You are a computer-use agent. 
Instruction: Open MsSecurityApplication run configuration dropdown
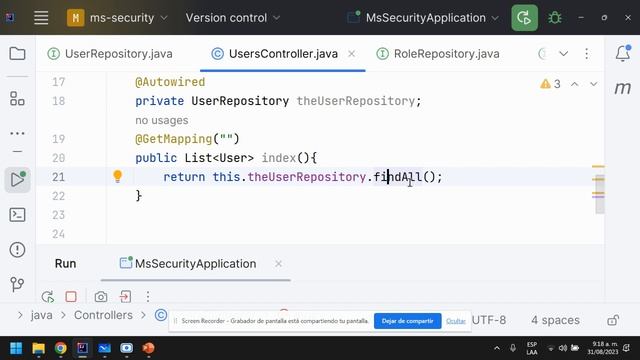423,18
